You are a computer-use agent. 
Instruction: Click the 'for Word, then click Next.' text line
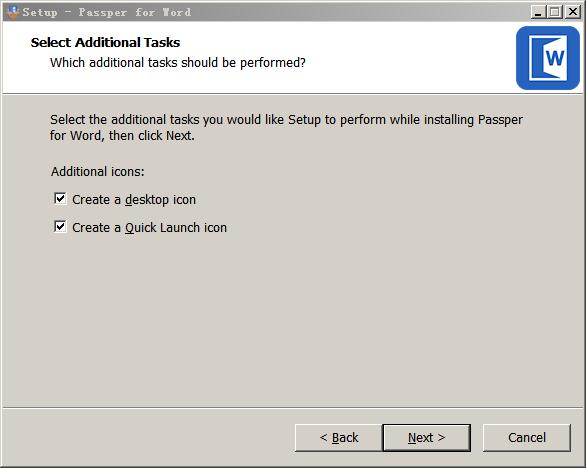[122, 135]
